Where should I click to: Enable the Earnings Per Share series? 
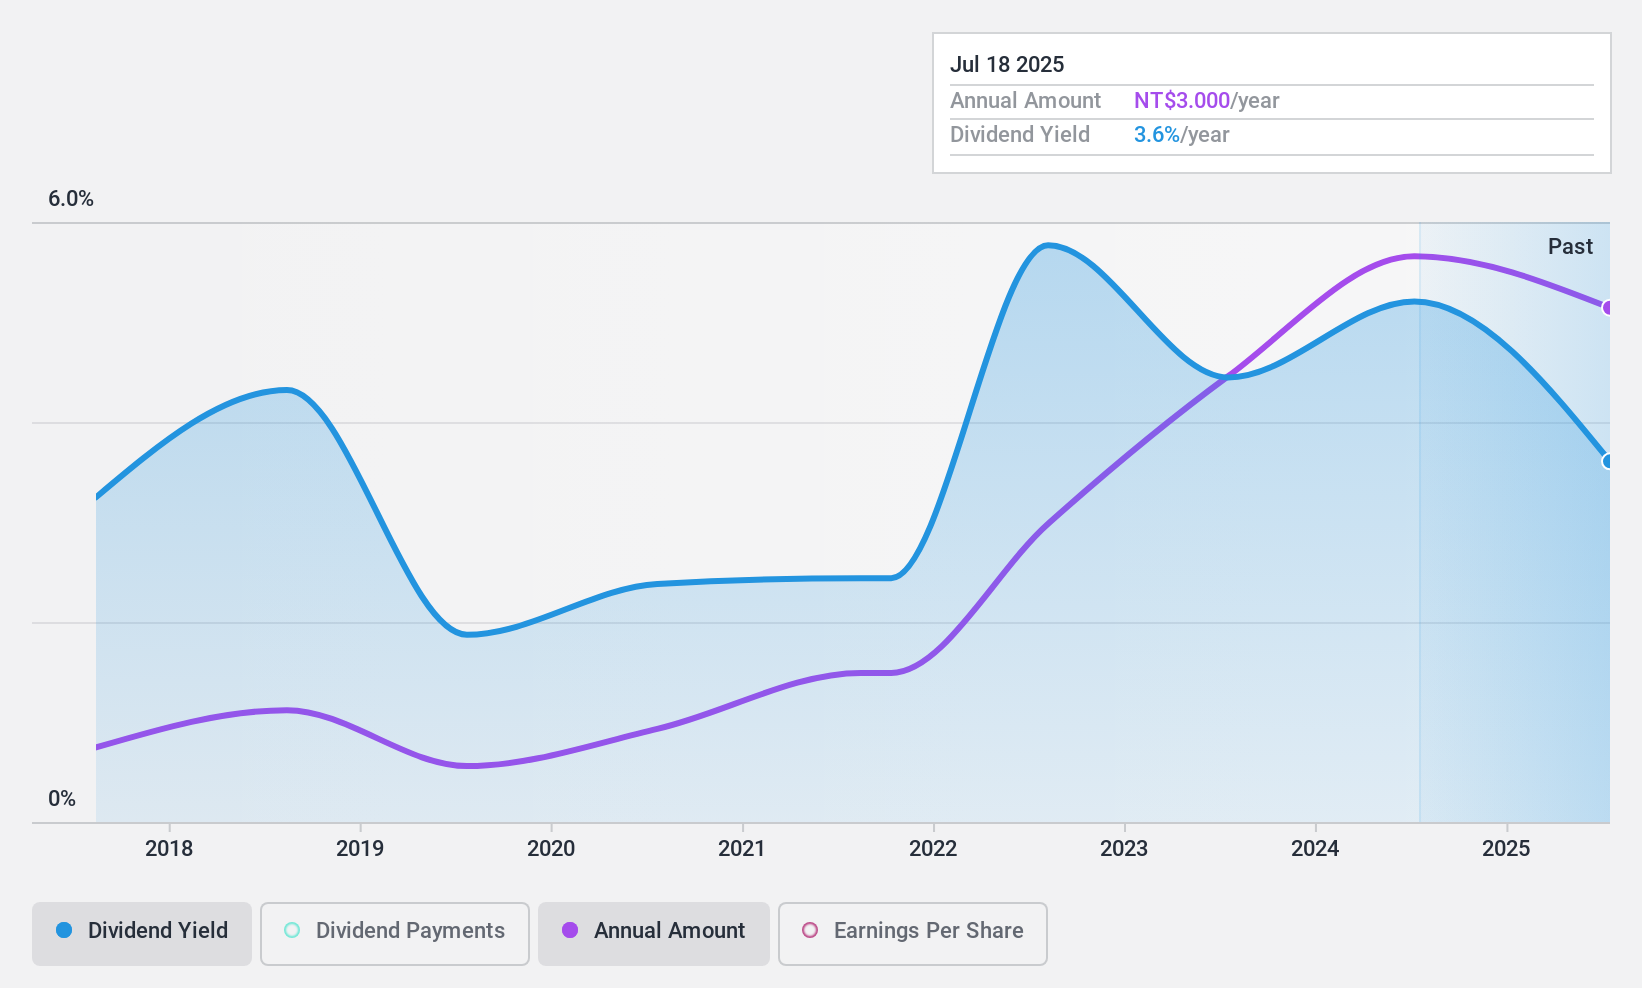[x=913, y=933]
